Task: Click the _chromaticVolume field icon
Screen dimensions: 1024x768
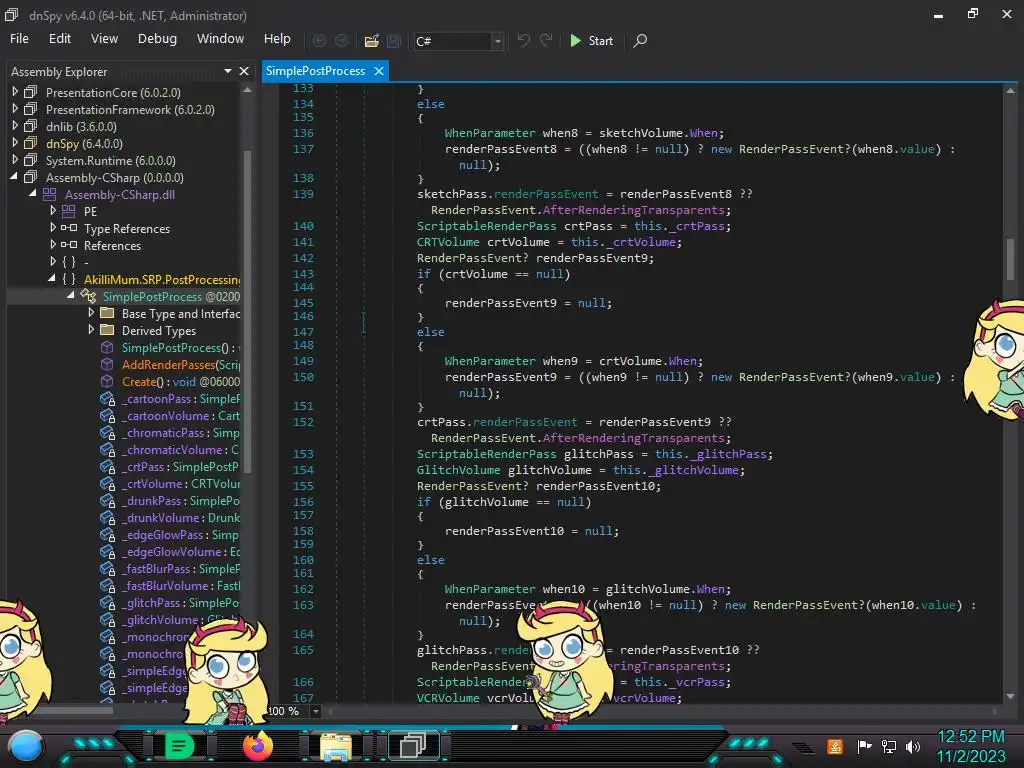Action: (x=107, y=449)
